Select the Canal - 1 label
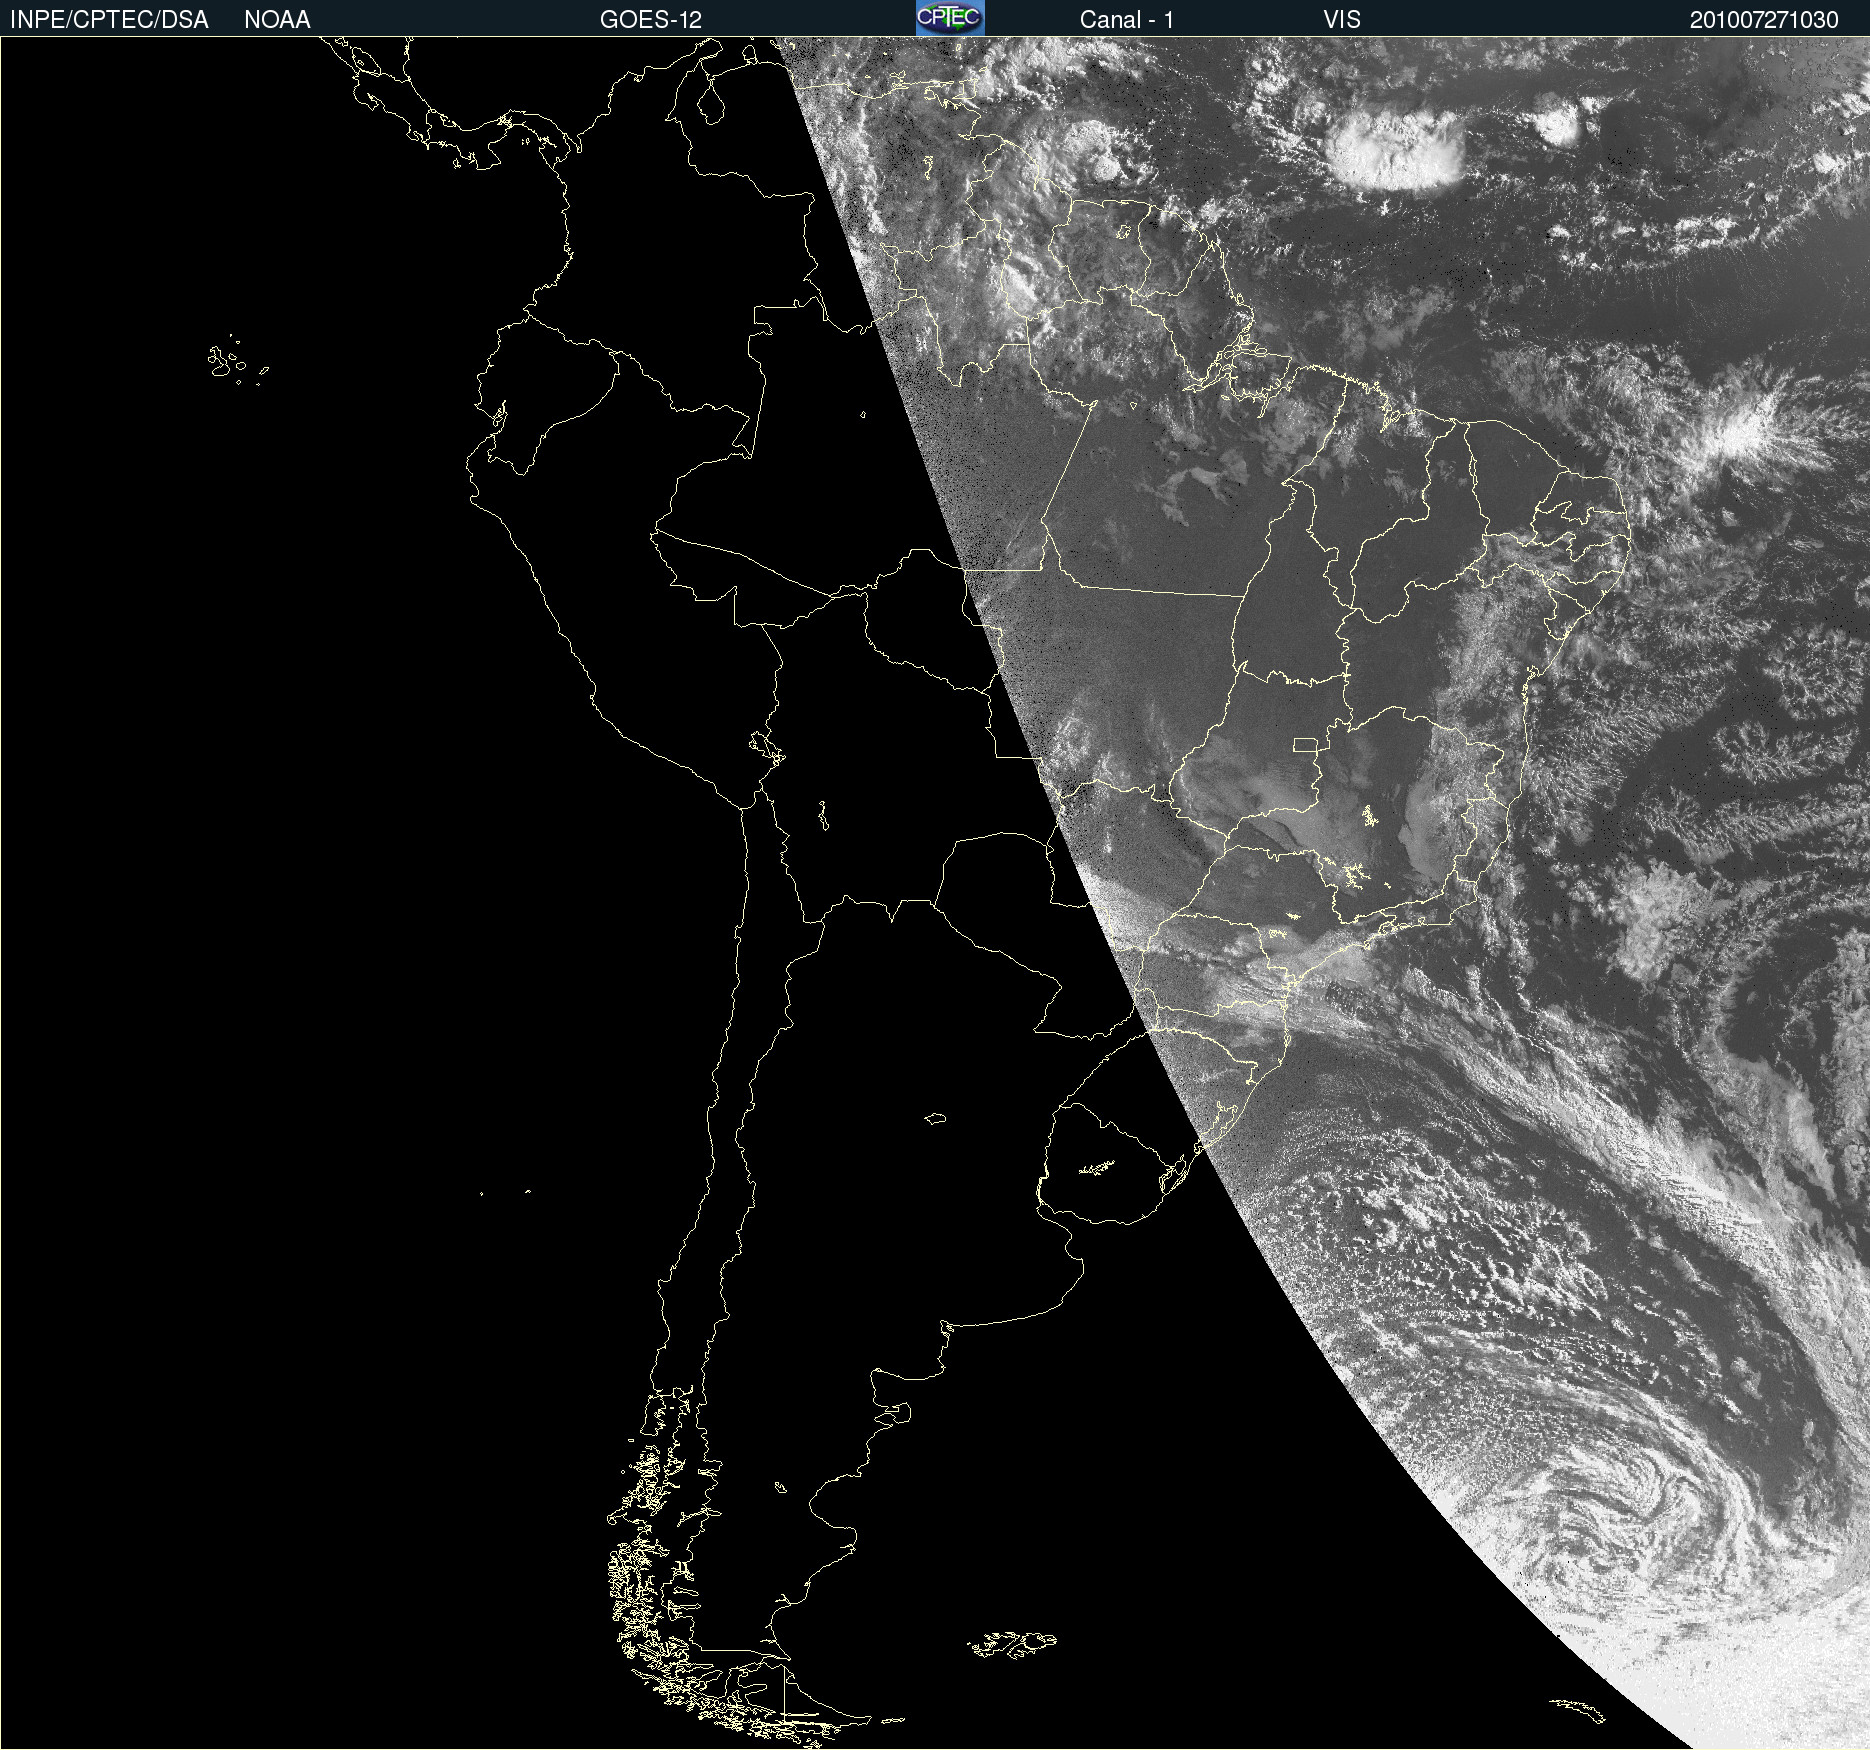The image size is (1870, 1750). coord(1127,20)
